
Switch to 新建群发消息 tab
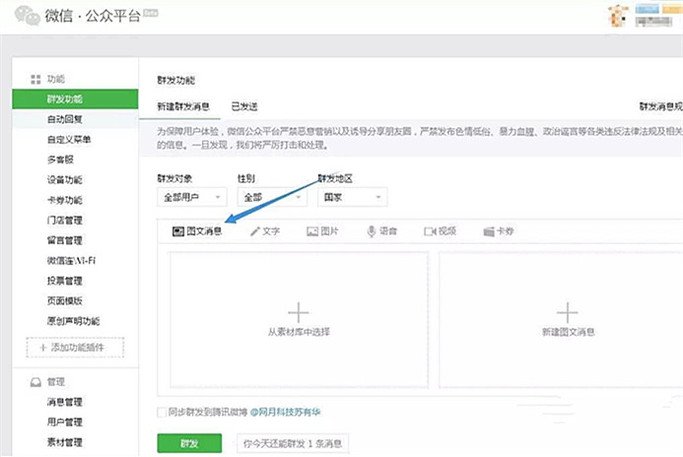pos(183,106)
